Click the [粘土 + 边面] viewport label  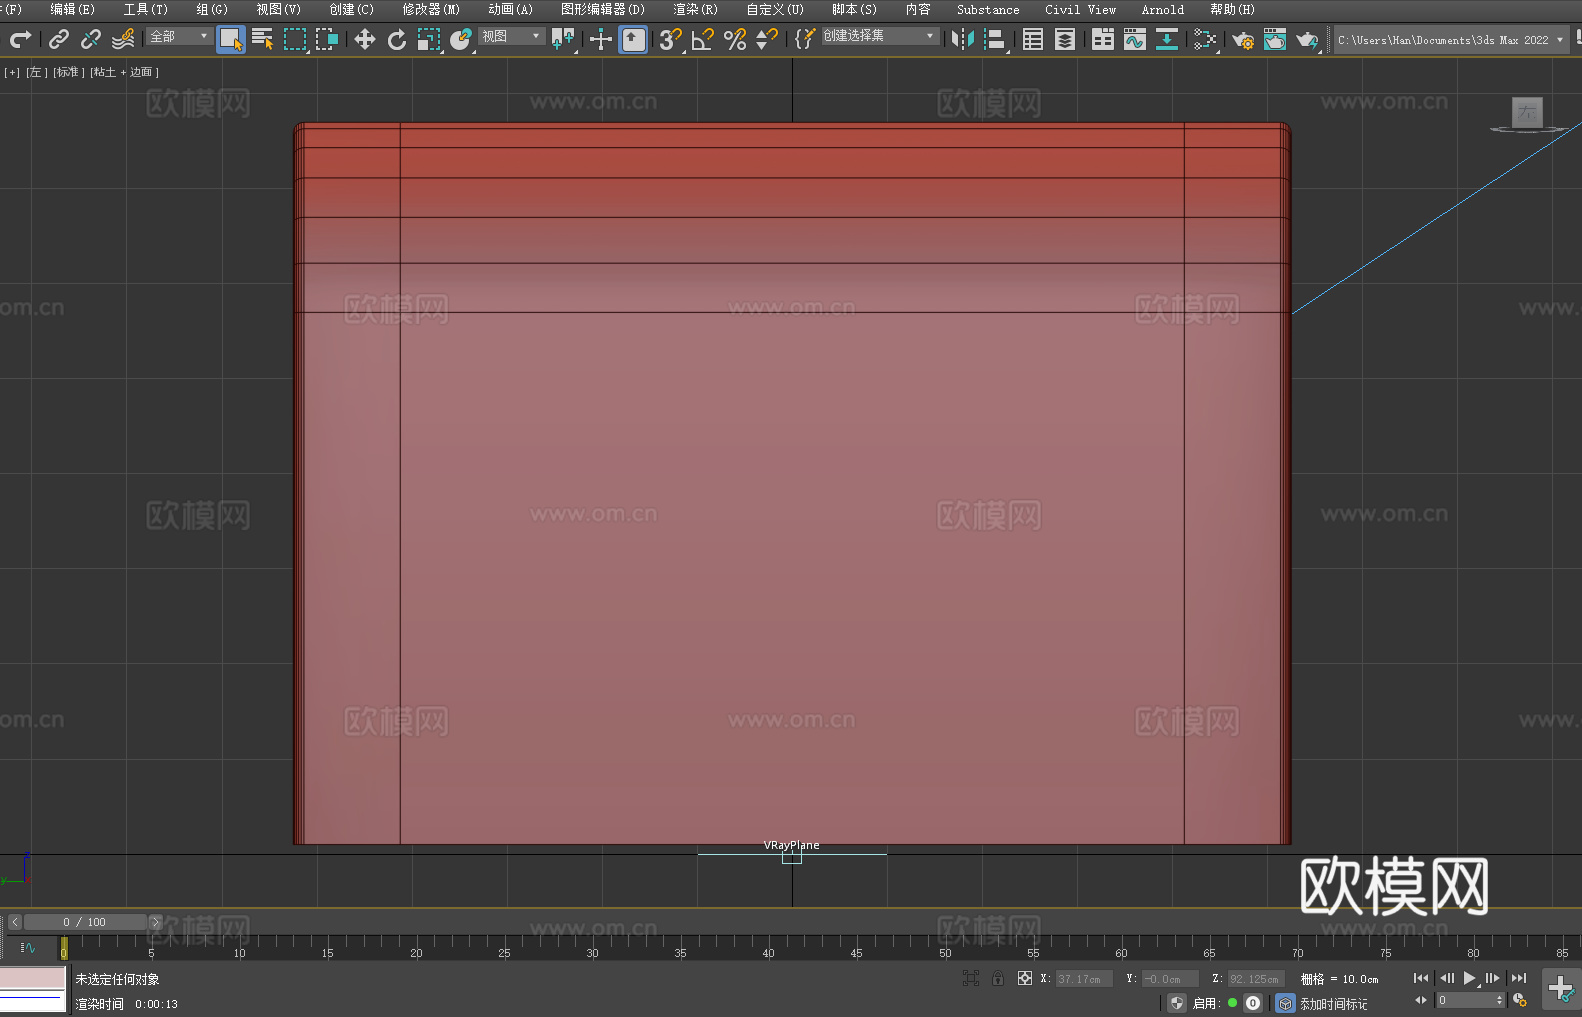click(124, 72)
